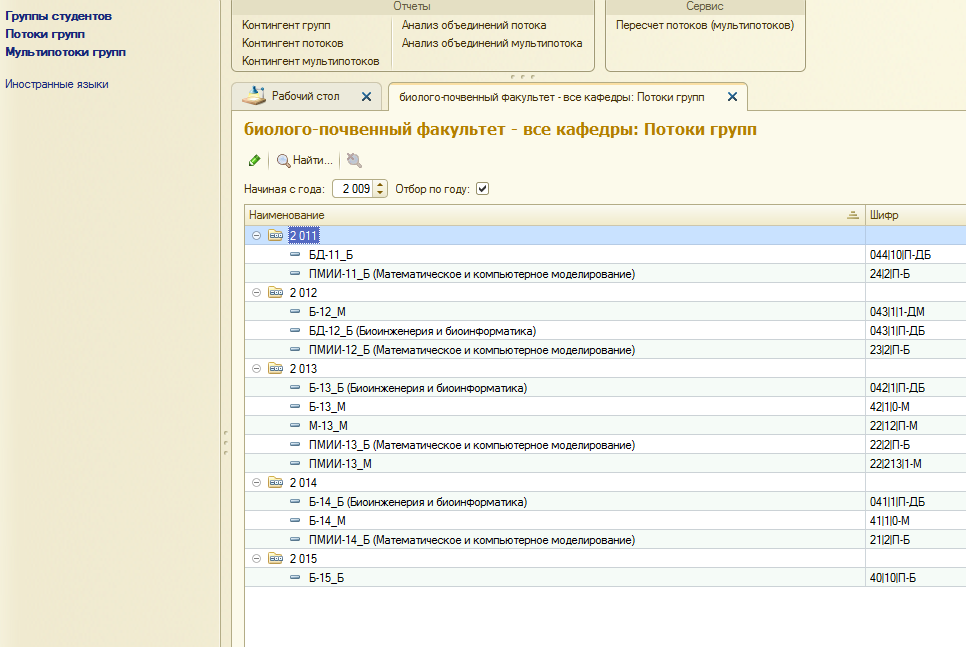Click the row marker icon beside Б-15_Б

(x=295, y=577)
